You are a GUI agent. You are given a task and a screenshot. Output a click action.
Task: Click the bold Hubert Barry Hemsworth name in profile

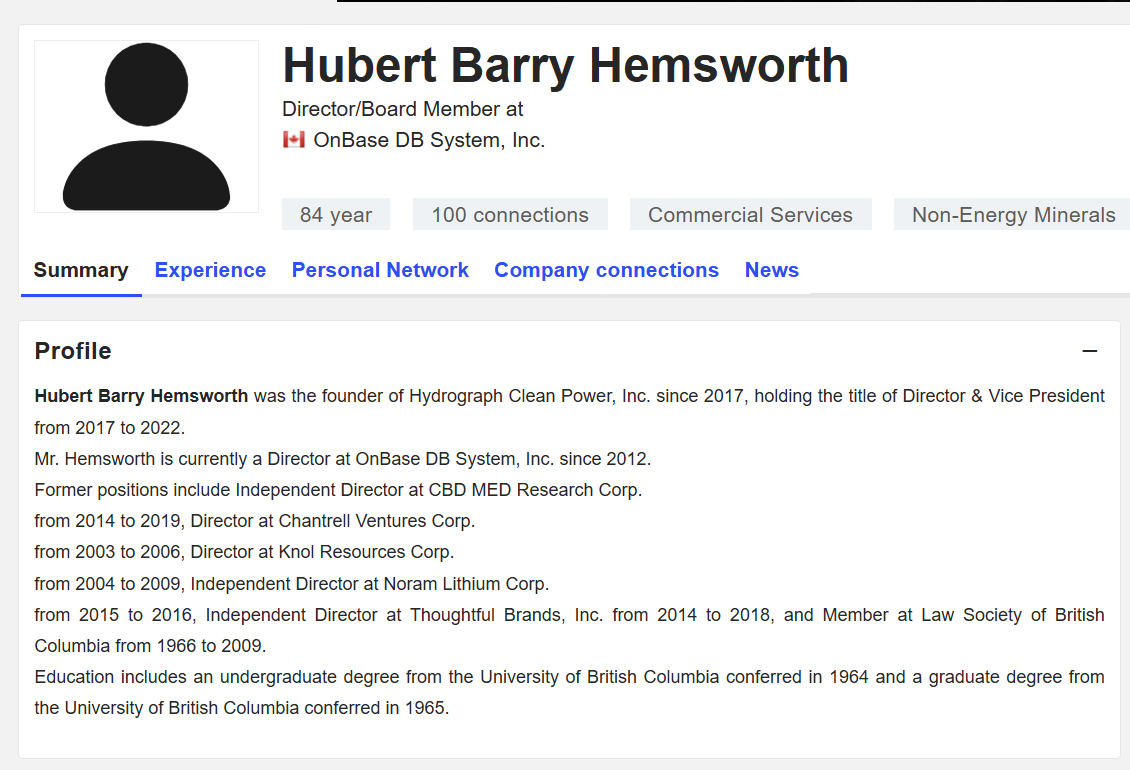[141, 396]
